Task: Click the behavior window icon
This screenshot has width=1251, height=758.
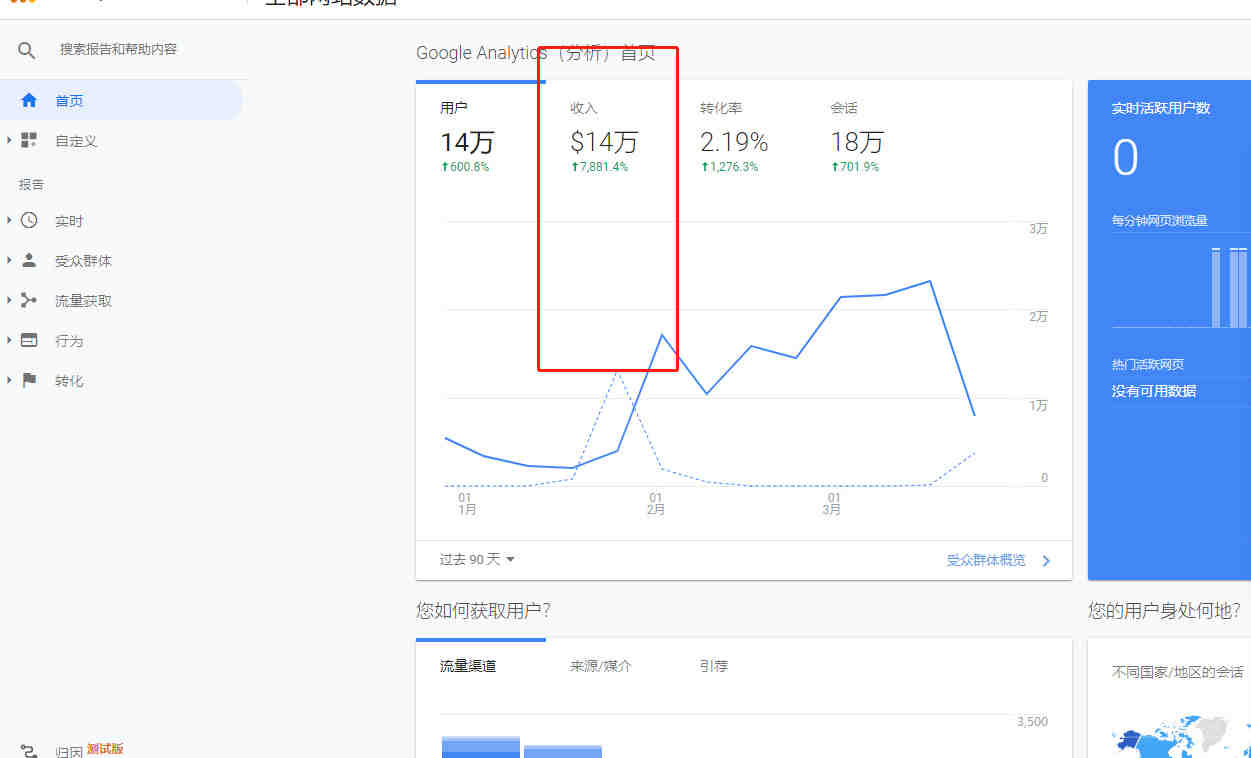Action: [x=29, y=340]
